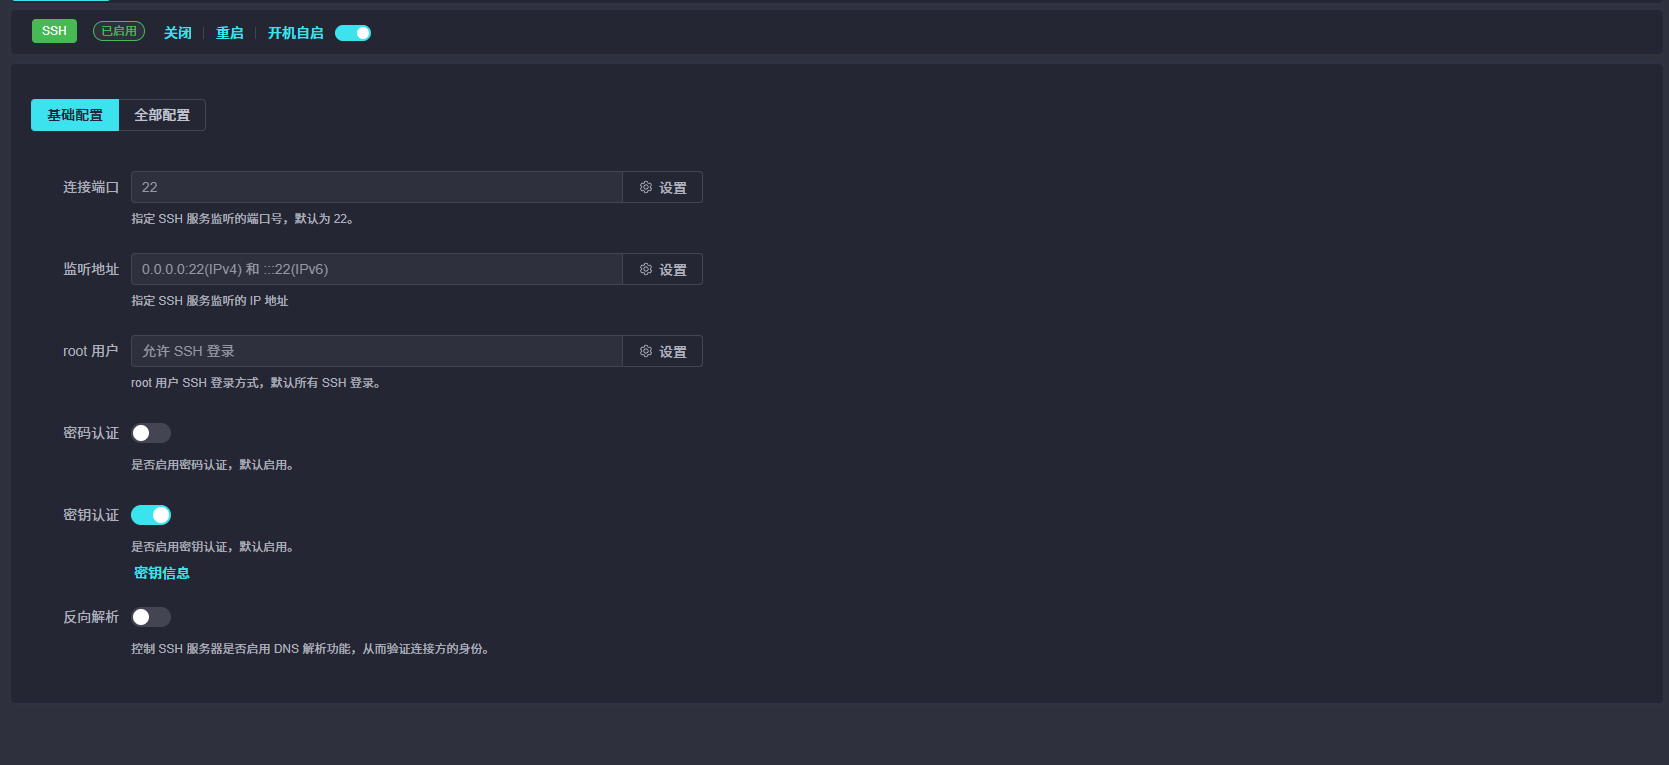Click the 开机自启 text link
The image size is (1669, 765).
click(296, 33)
